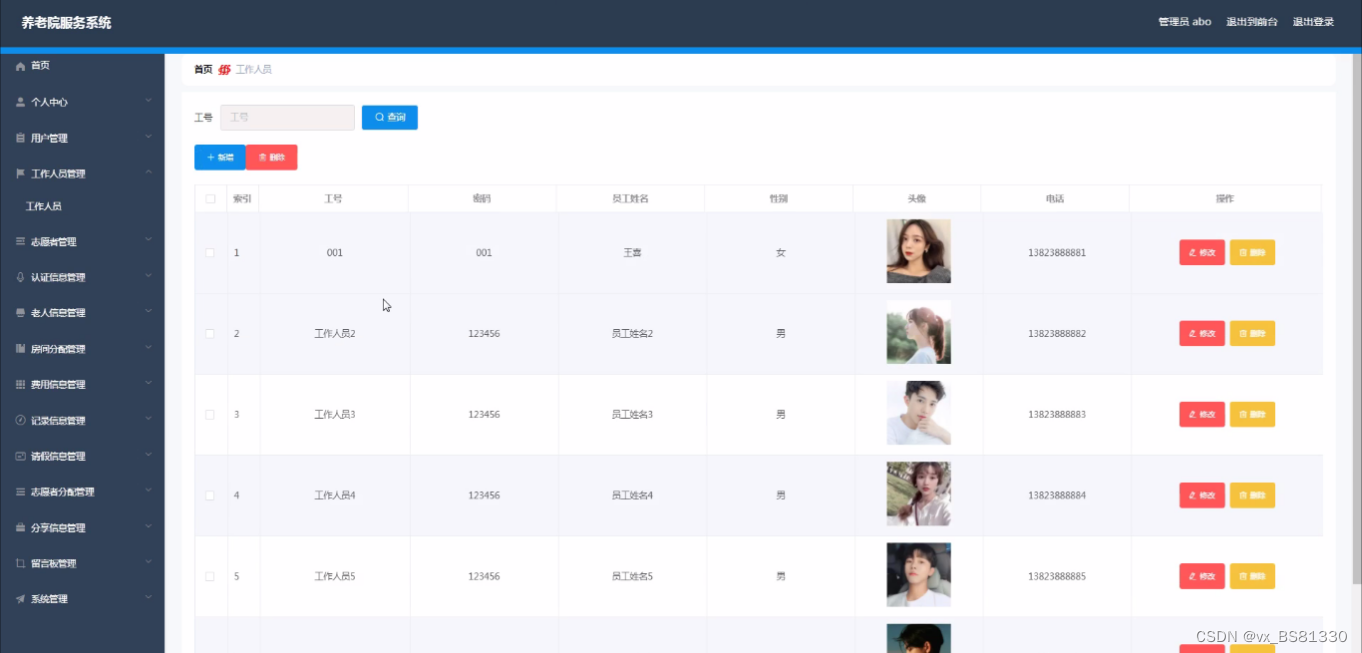Expand 老人信息管理 using its chevron arrow

pyautogui.click(x=148, y=312)
